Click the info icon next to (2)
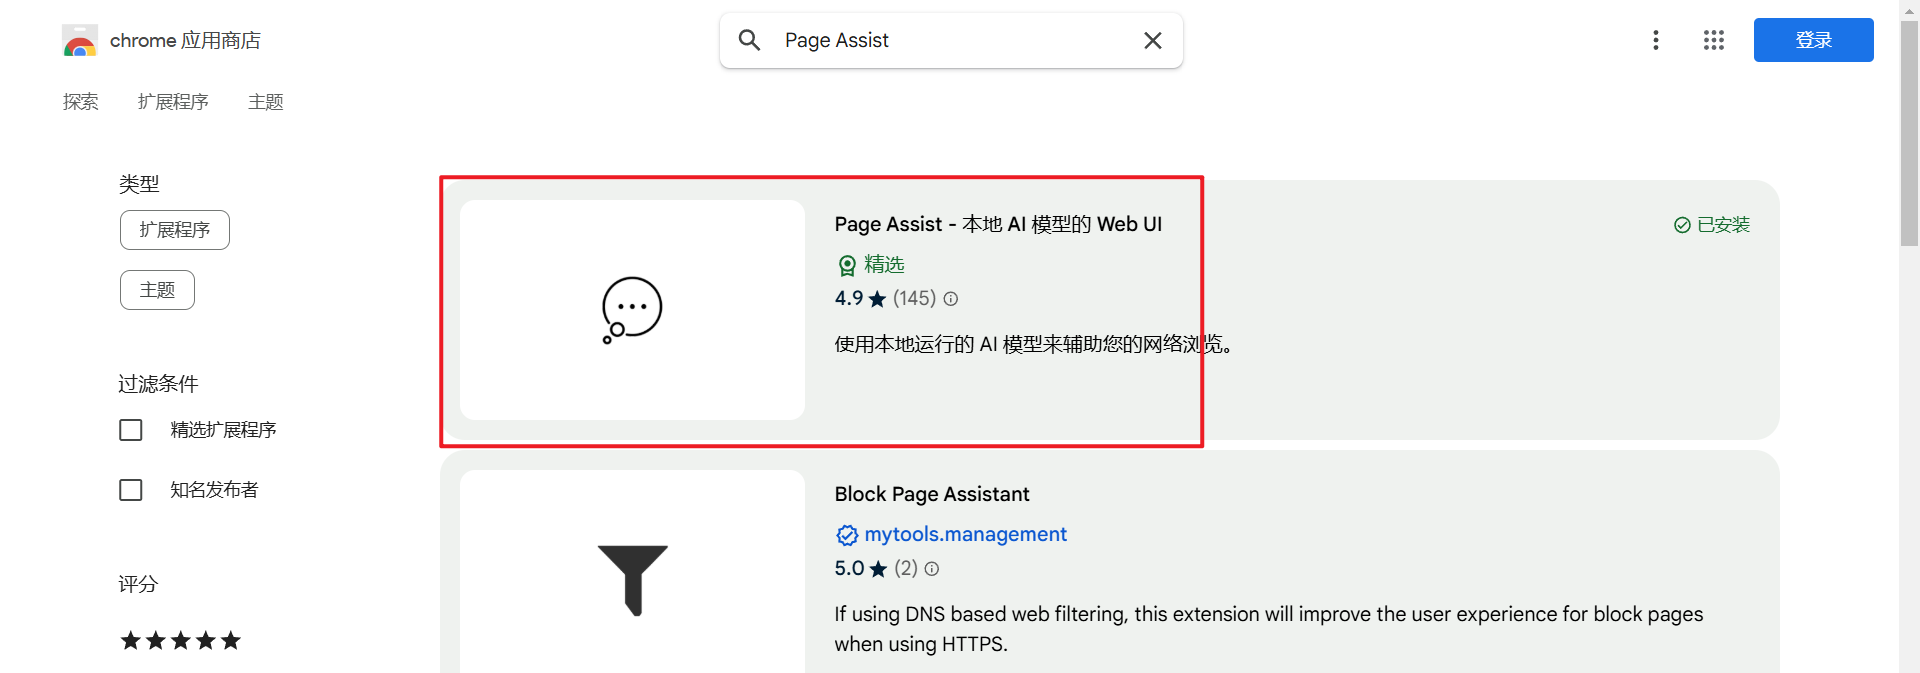1920x673 pixels. [932, 569]
